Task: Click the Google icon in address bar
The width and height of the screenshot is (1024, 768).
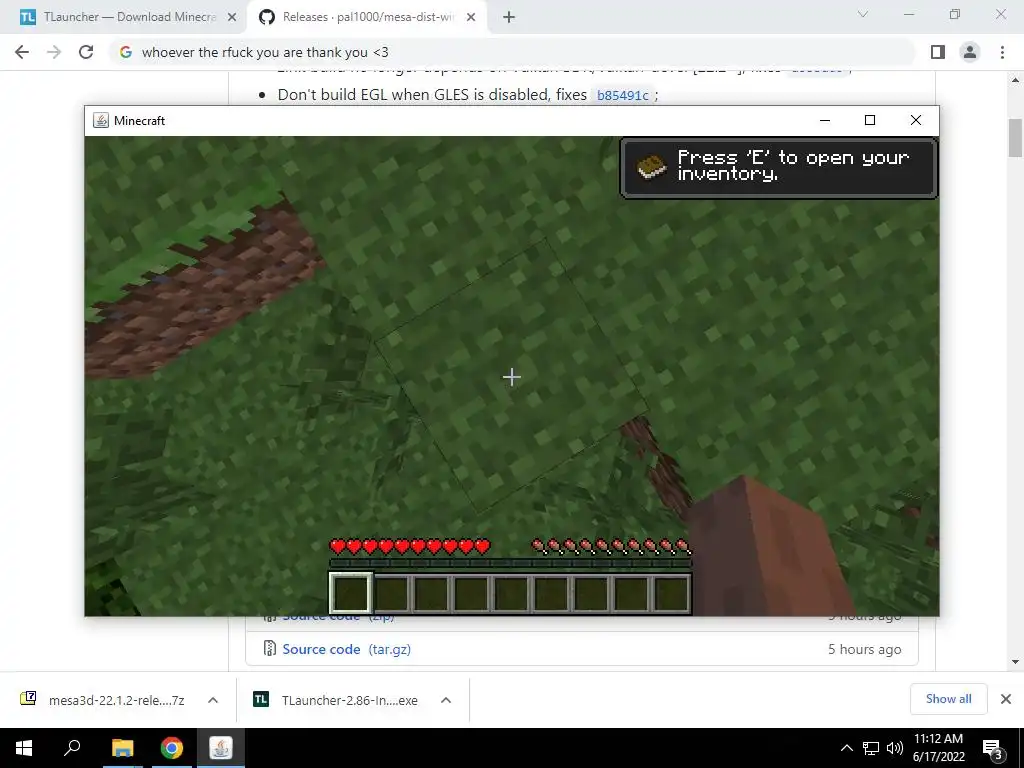Action: click(x=126, y=52)
